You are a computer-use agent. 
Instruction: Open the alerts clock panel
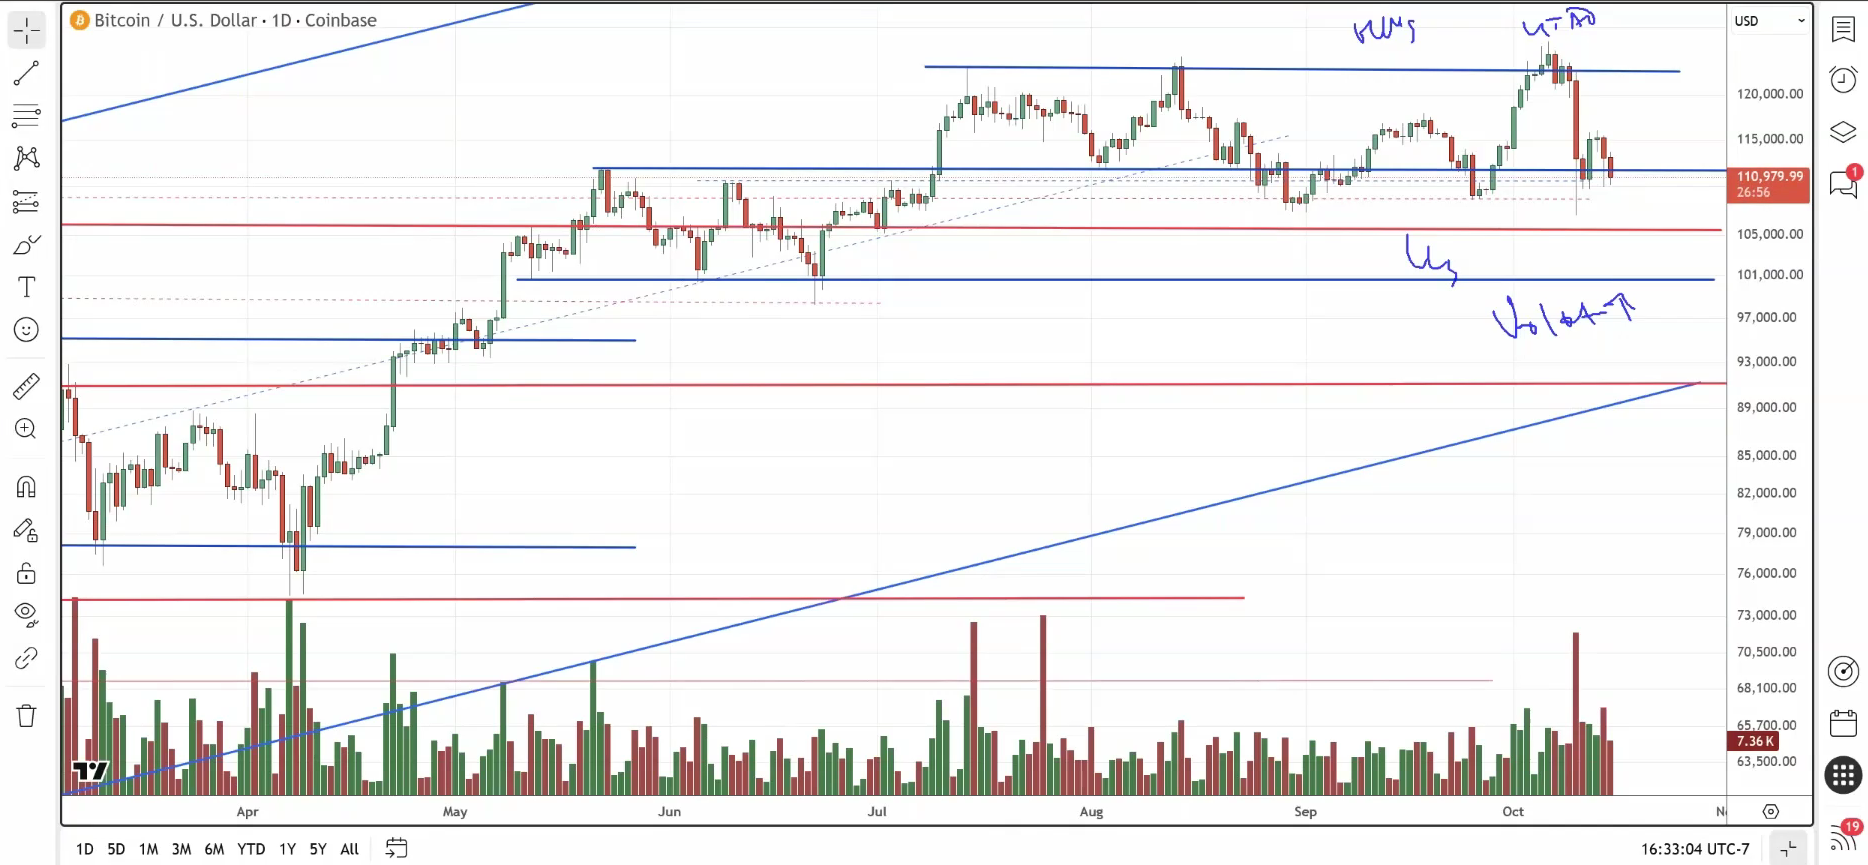coord(1843,79)
